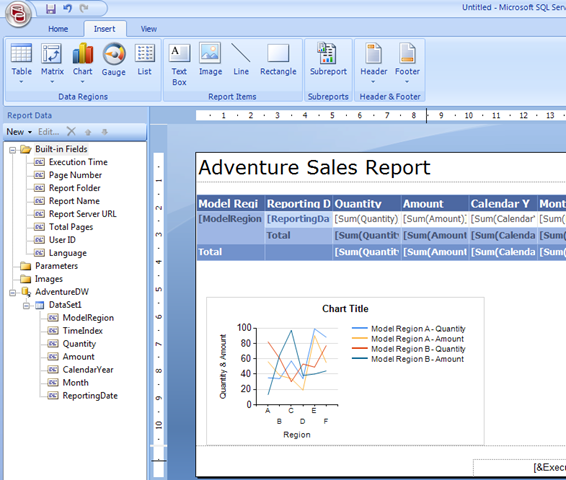
Task: Save the report with the floppy disk icon
Action: coord(51,8)
